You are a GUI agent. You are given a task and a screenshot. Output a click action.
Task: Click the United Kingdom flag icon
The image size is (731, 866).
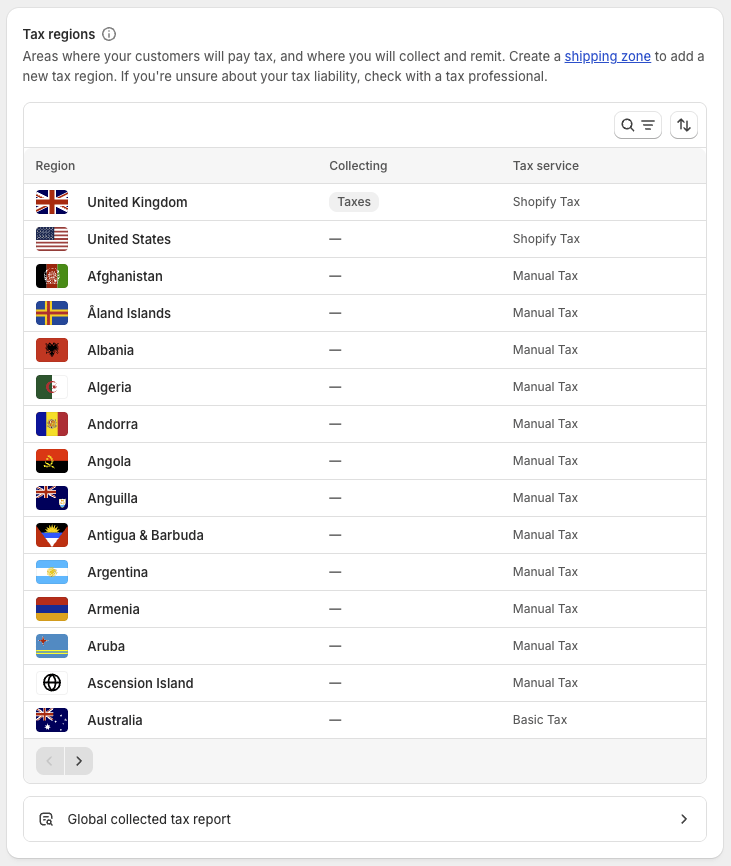(x=52, y=201)
